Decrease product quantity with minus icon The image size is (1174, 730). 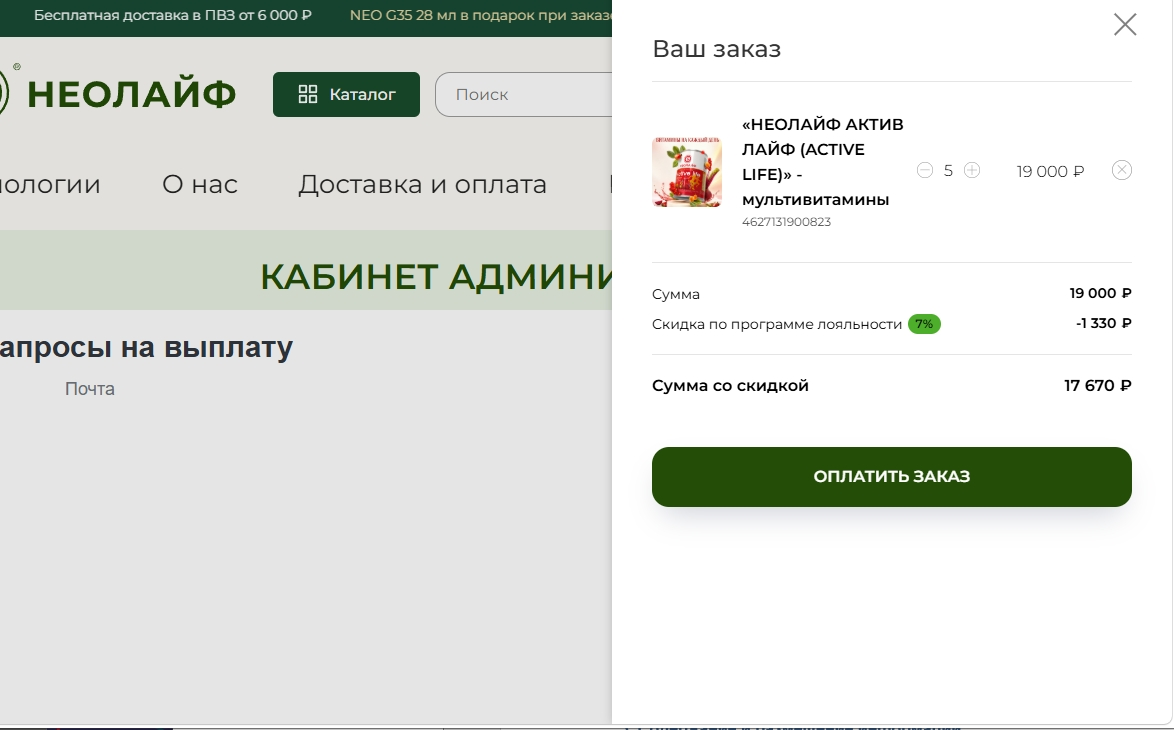point(925,171)
